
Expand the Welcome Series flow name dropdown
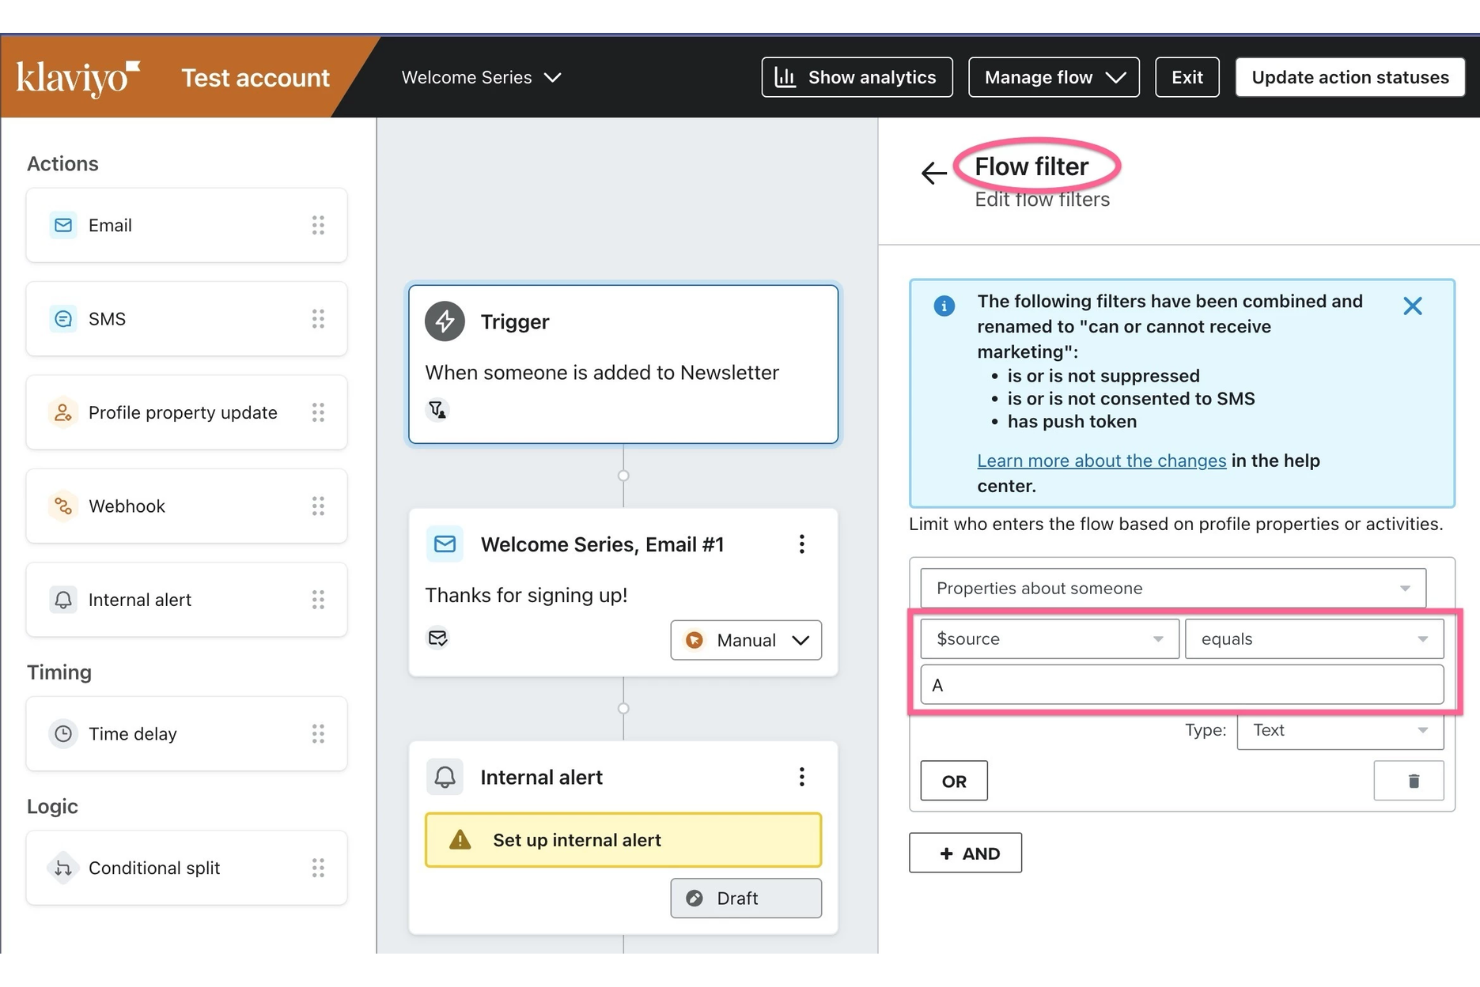[x=481, y=78]
